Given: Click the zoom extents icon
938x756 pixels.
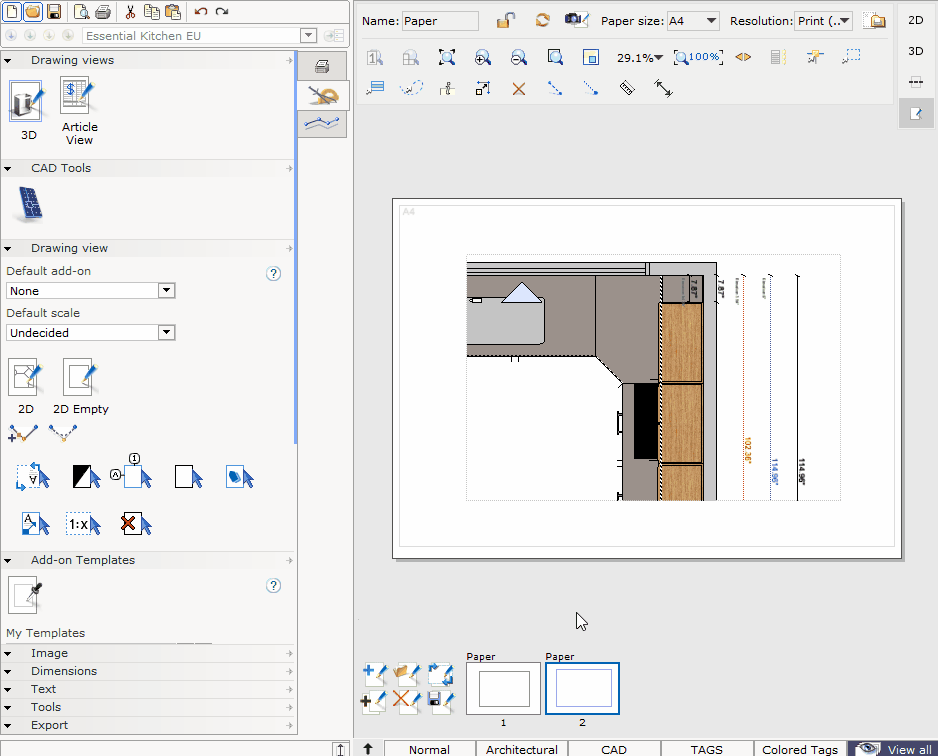Looking at the screenshot, I should pyautogui.click(x=446, y=57).
